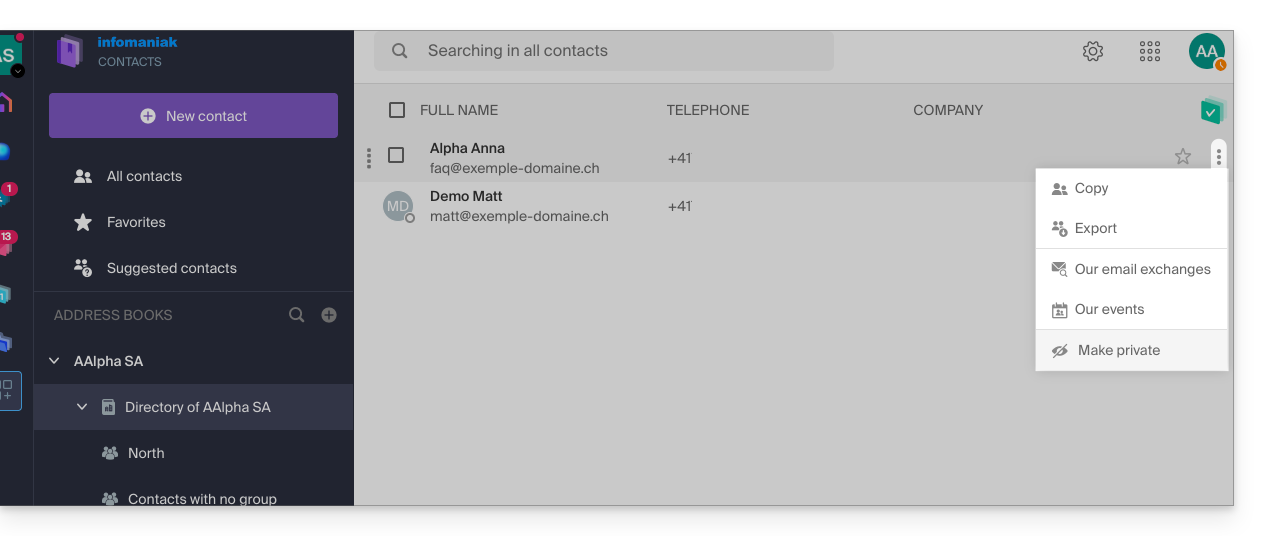Open the Favorites contacts list
Viewport: 1264px width, 536px height.
point(136,222)
